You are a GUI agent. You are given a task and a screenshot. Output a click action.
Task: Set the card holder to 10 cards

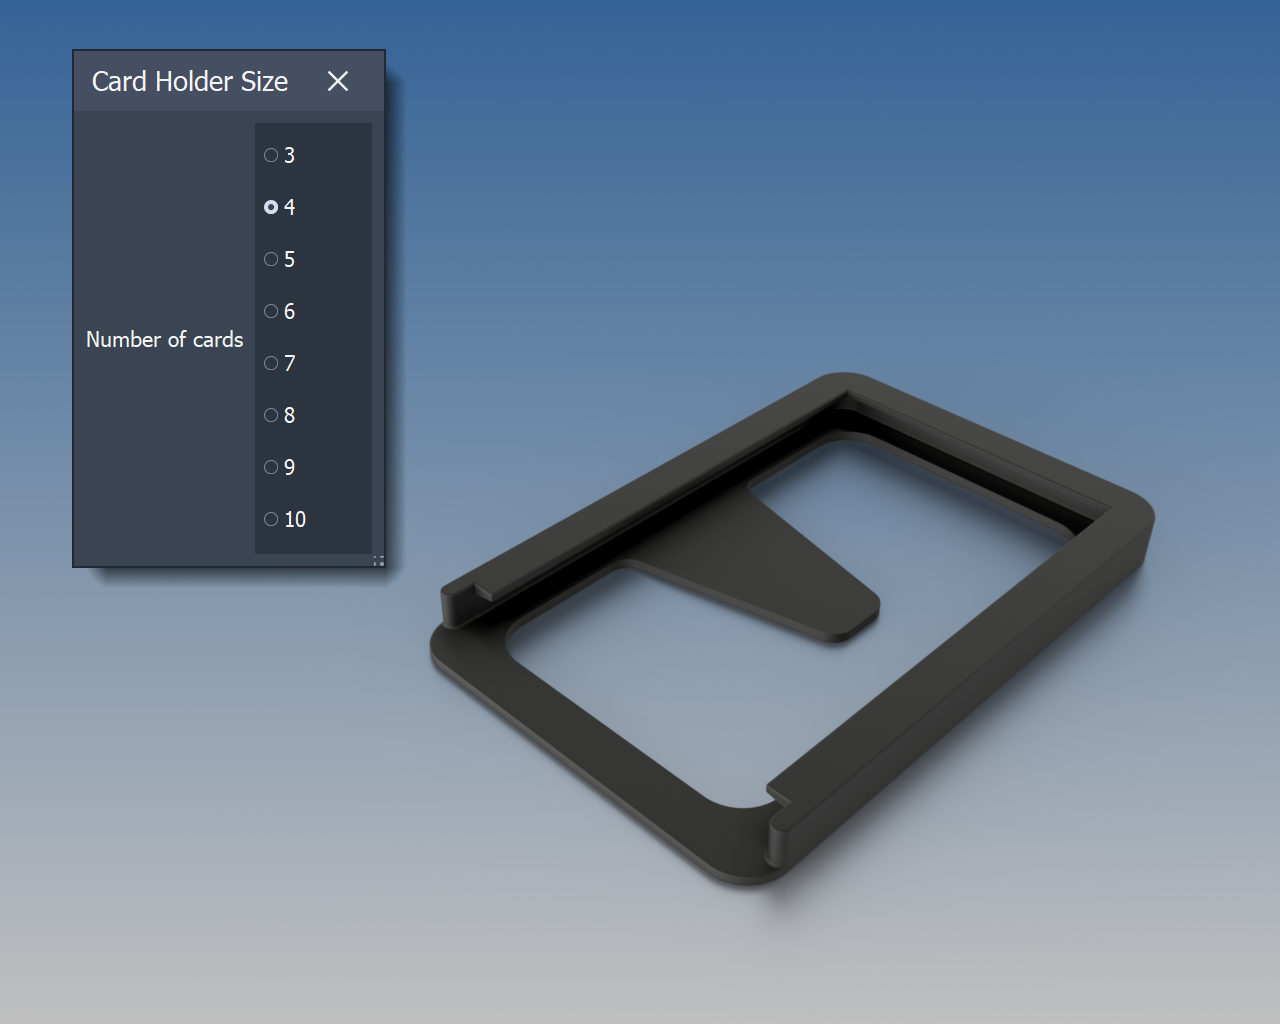(x=271, y=519)
